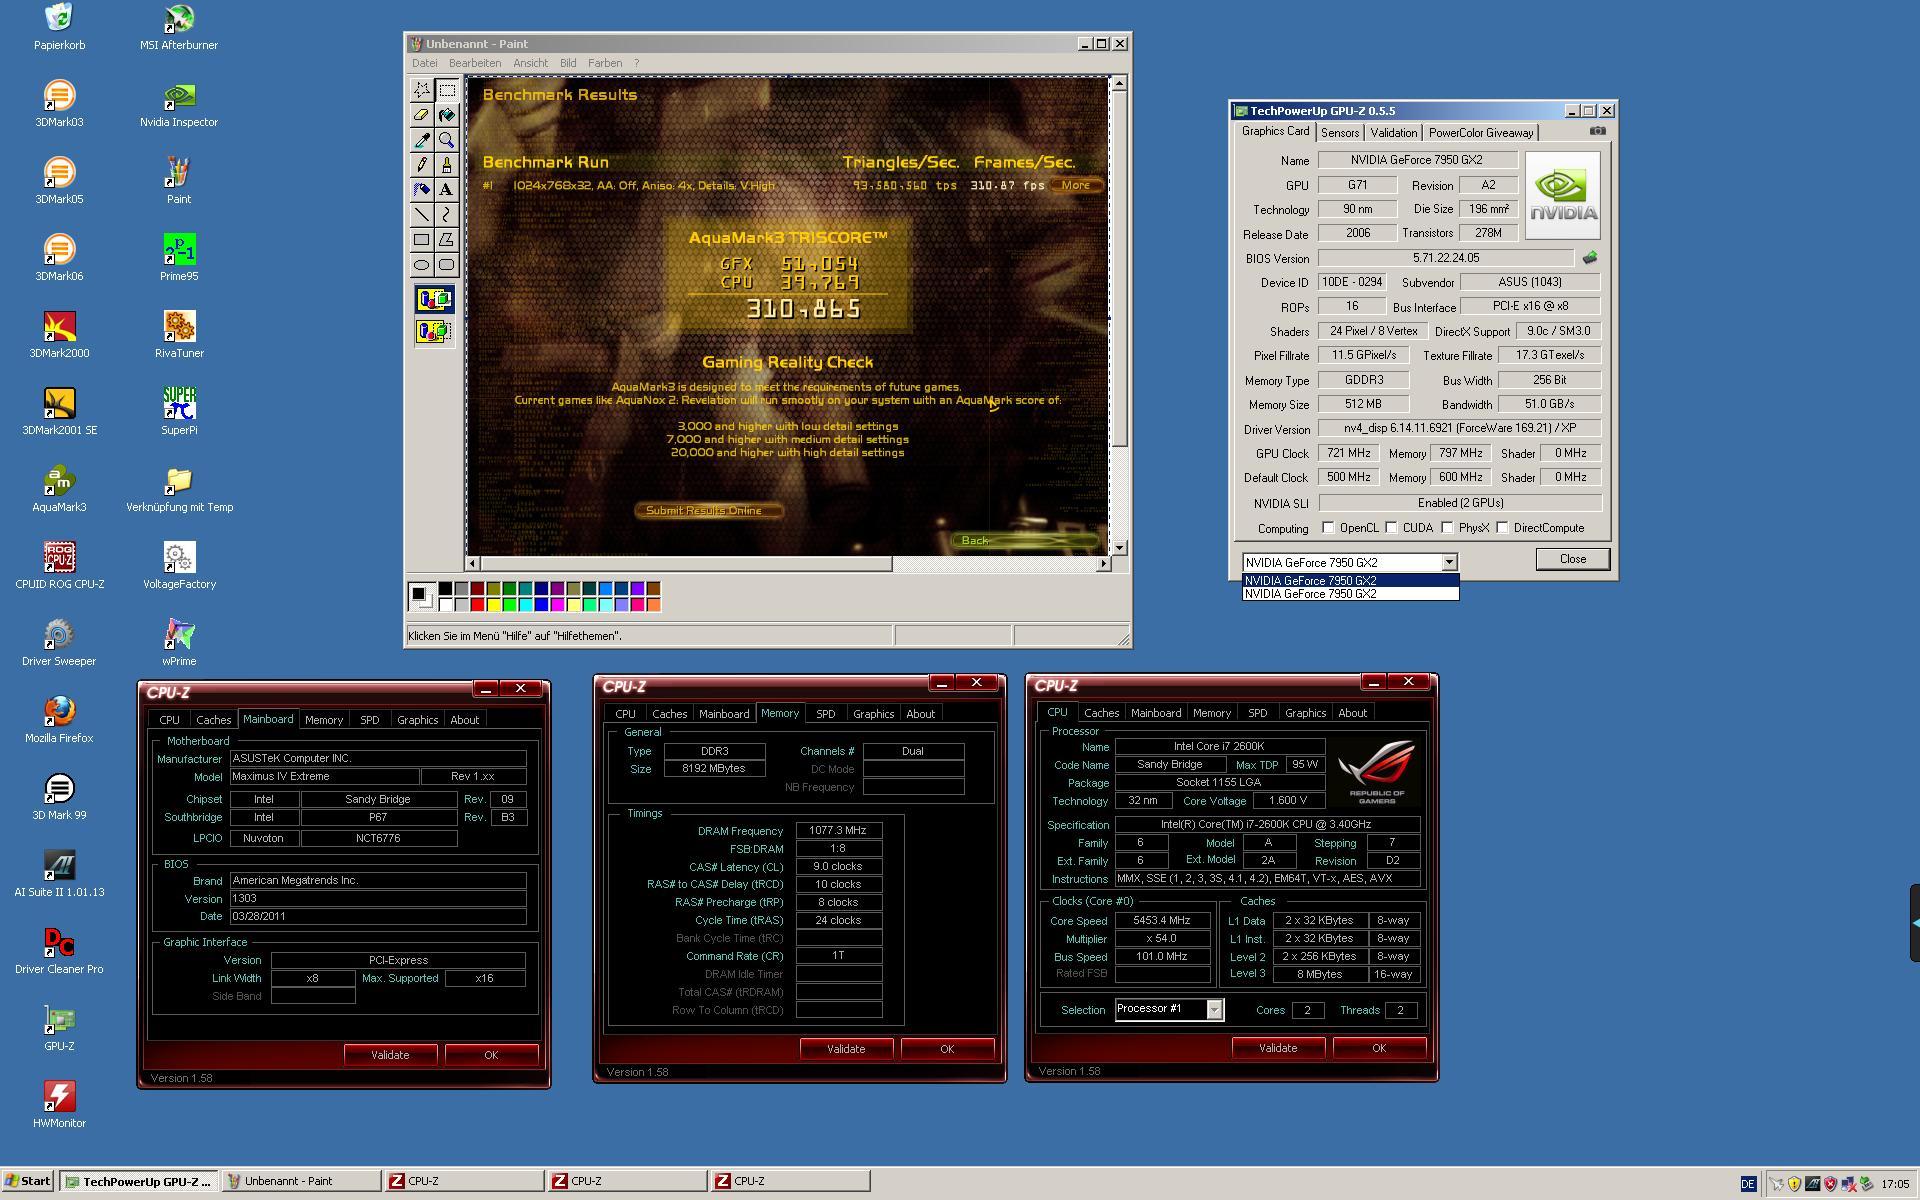1920x1200 pixels.
Task: Open the AquaMark3 desktop shortcut
Action: [x=59, y=489]
